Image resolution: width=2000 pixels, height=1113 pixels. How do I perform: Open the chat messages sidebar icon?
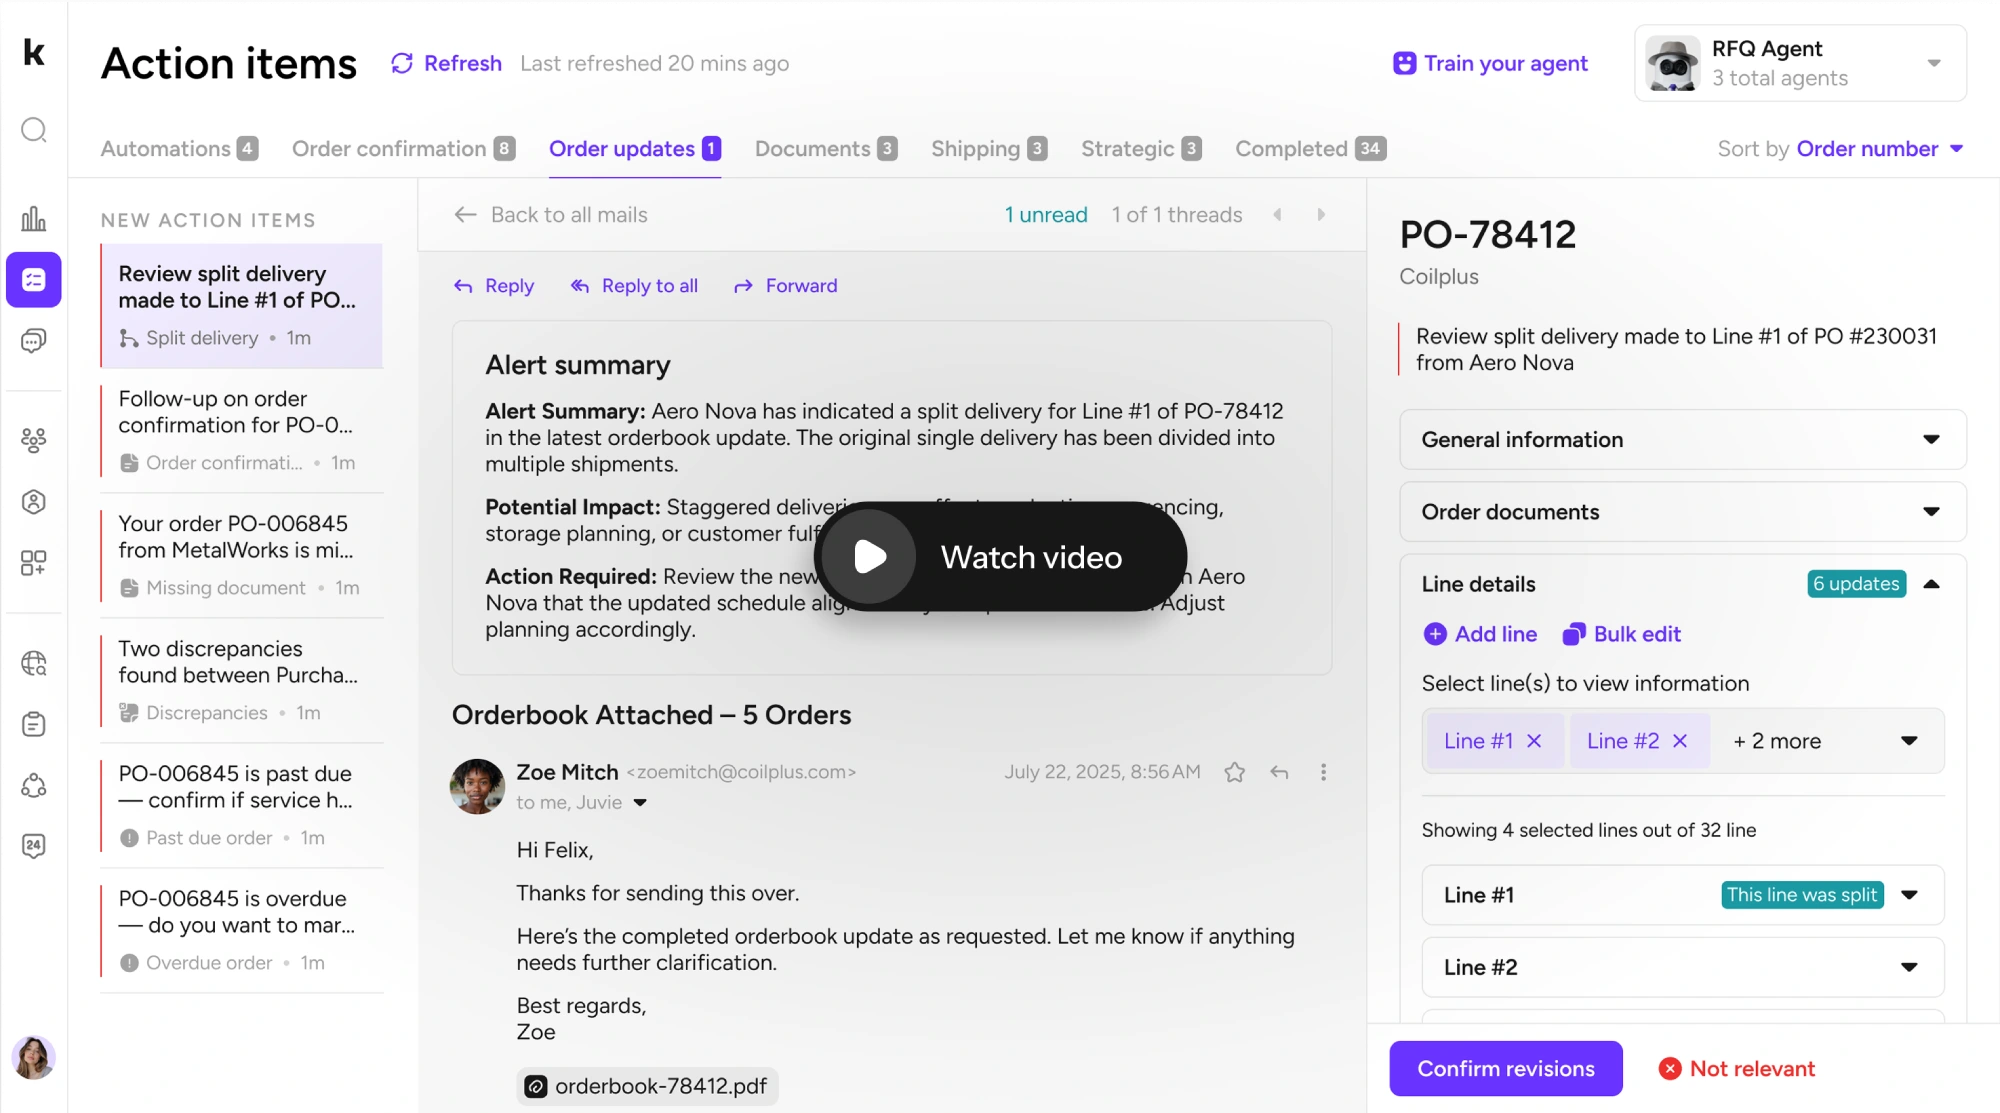click(34, 341)
